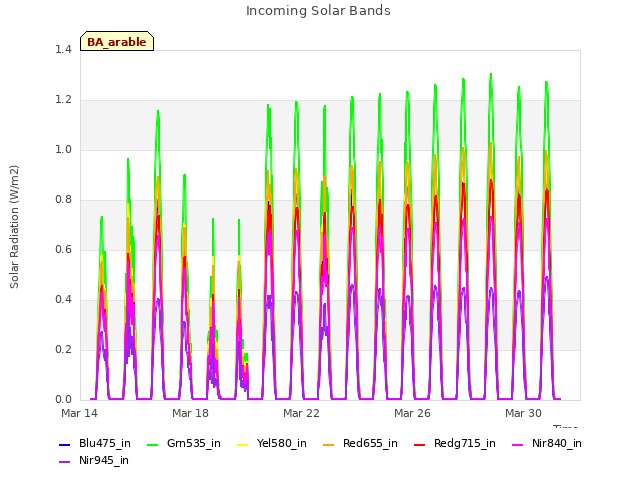640x480 pixels.
Task: Click the Nir945_in legend label
Action: (104, 461)
